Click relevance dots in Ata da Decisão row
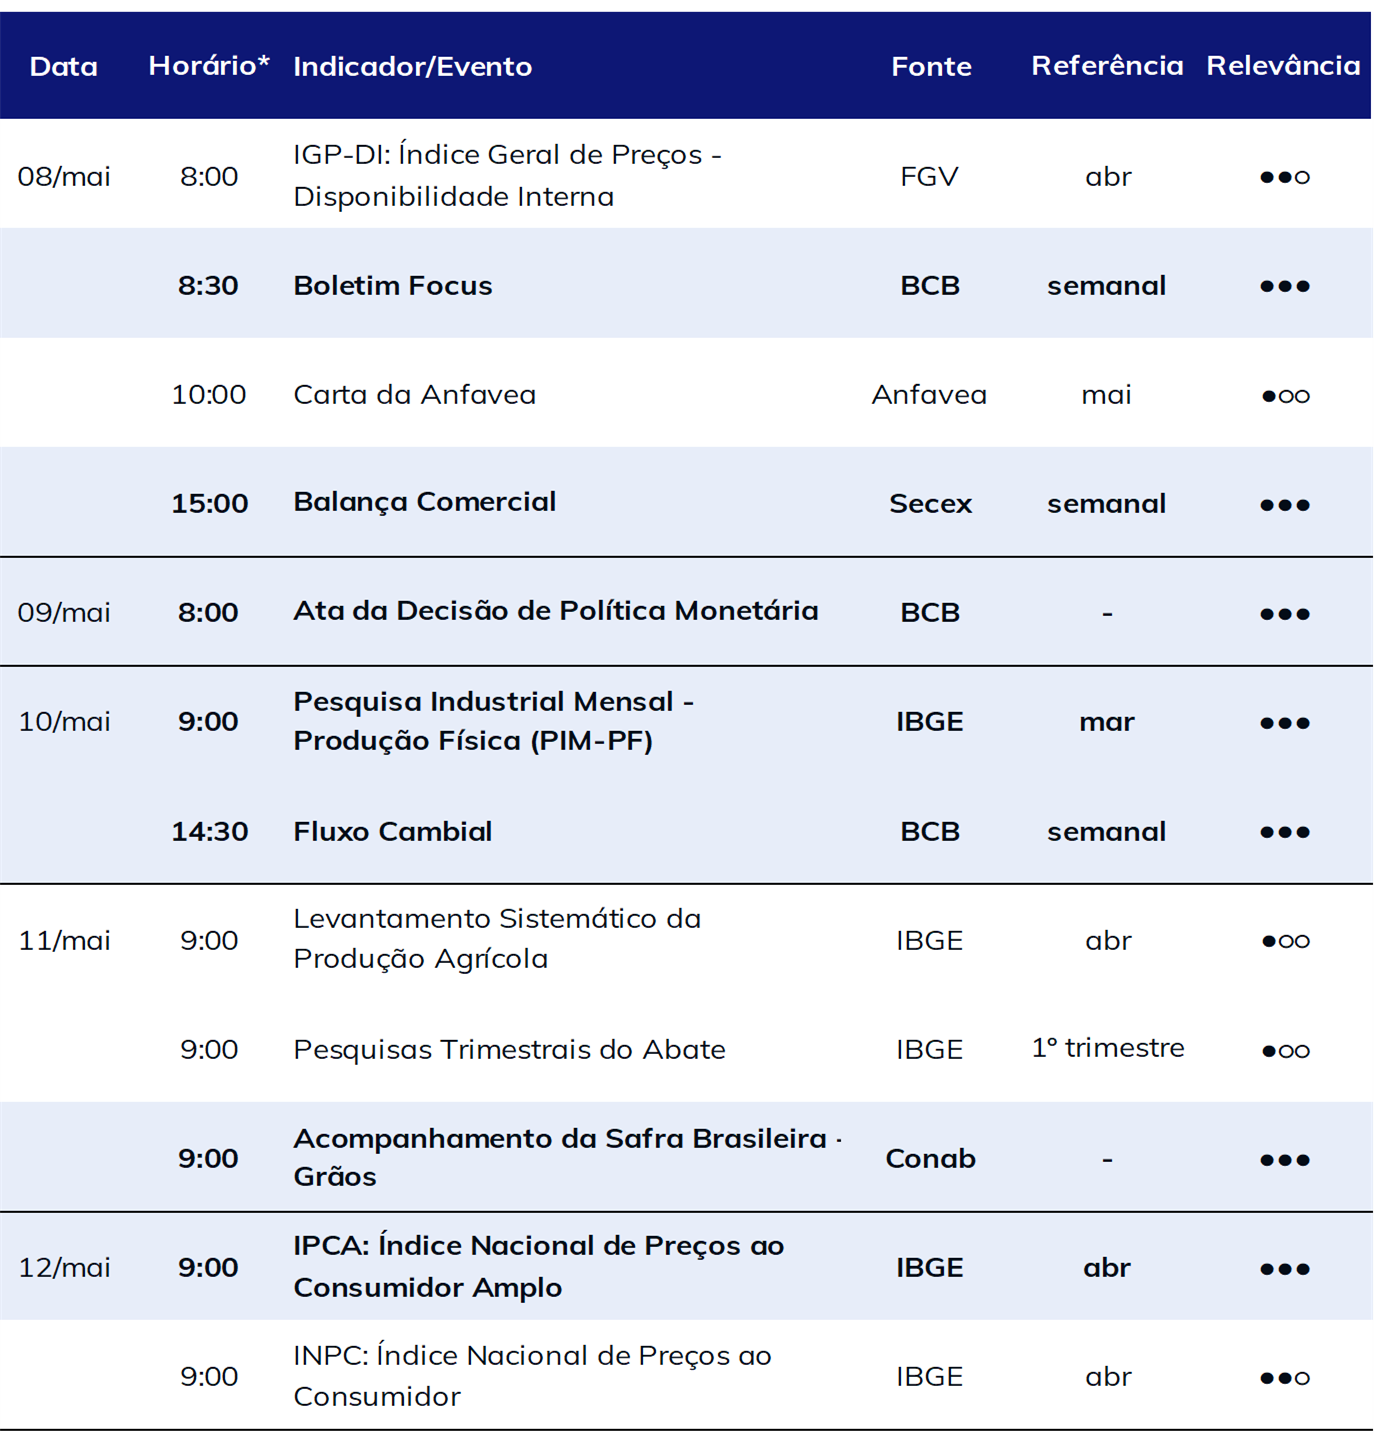1379x1435 pixels. point(1285,614)
